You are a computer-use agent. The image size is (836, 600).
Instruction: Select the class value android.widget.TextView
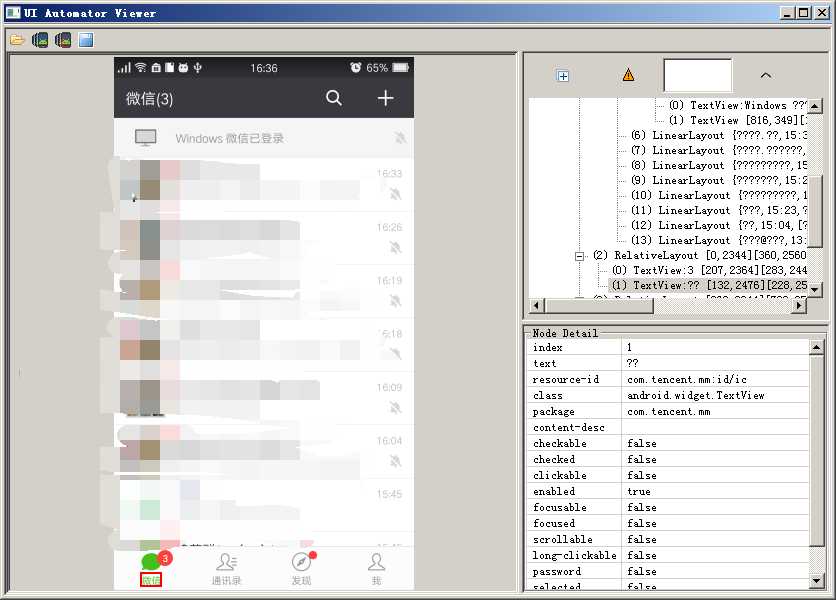coord(696,396)
